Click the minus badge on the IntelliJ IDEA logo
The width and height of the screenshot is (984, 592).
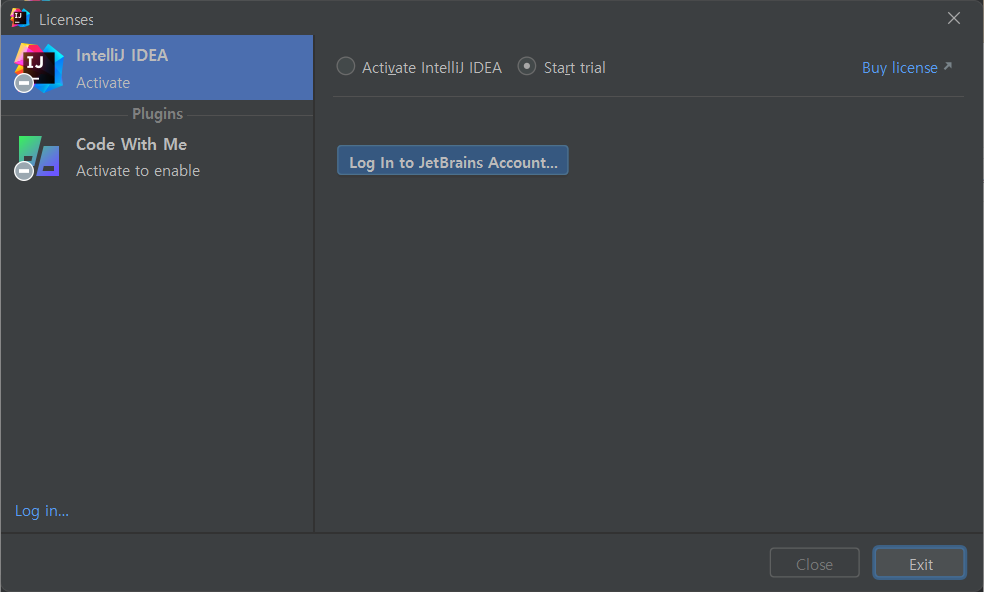(x=24, y=83)
